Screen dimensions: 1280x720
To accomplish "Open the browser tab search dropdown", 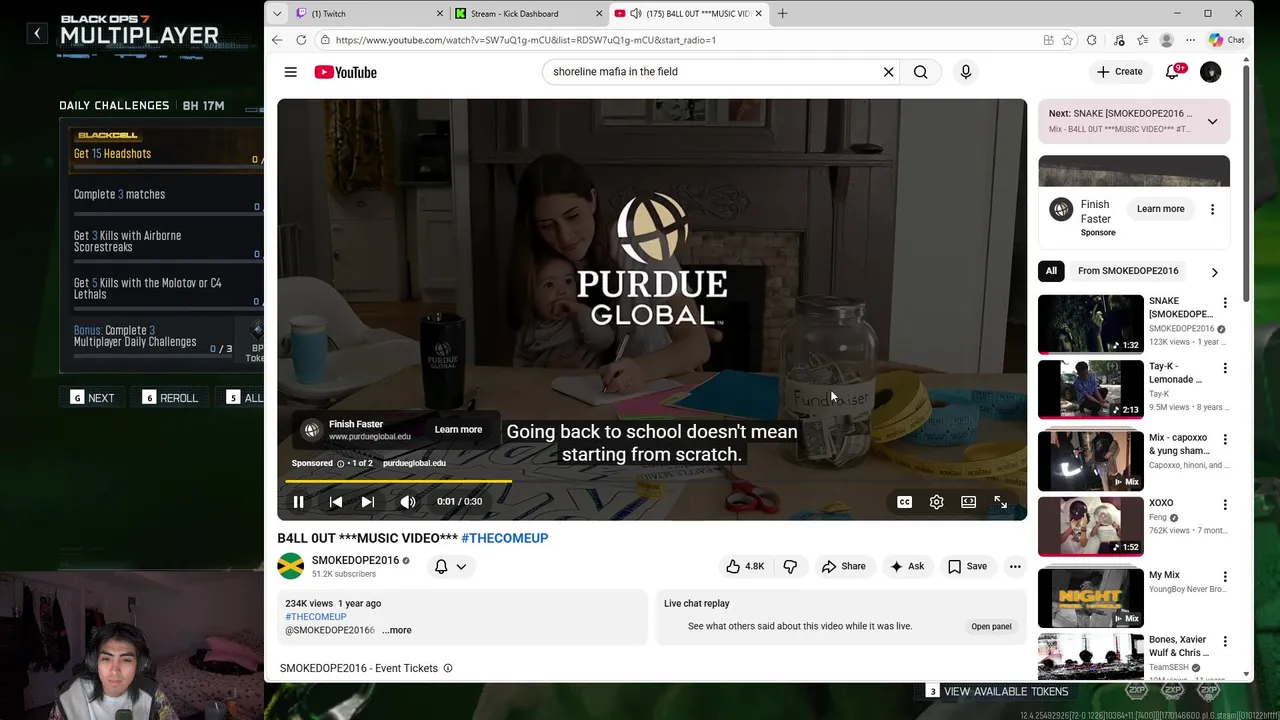I will (x=277, y=13).
